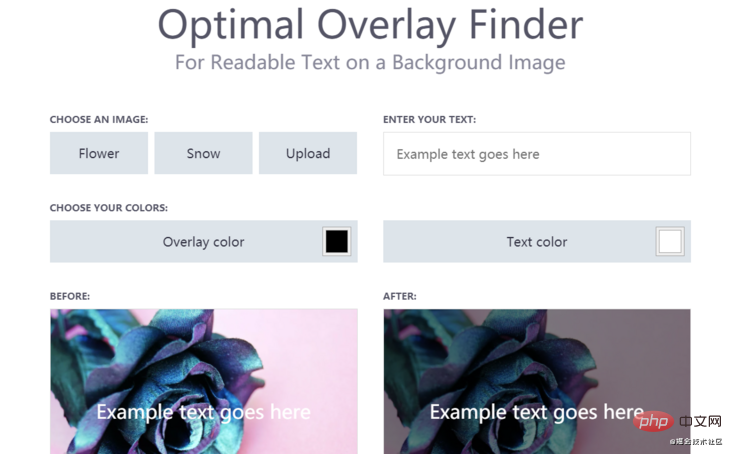Select the After preview image
Image resolution: width=732 pixels, height=454 pixels.
(x=537, y=381)
